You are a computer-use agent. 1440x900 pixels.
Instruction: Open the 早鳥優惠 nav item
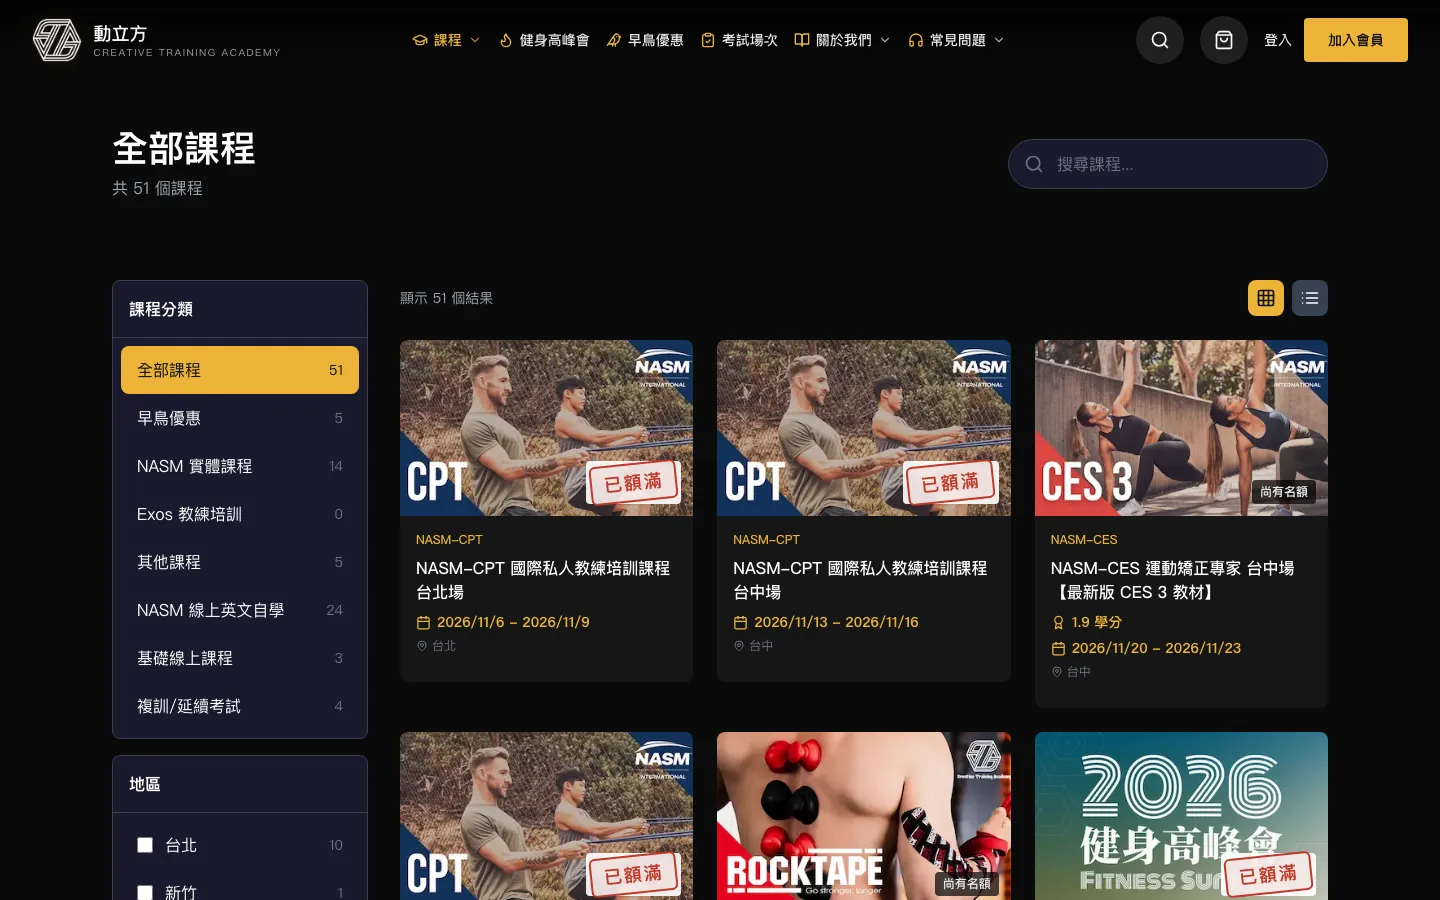click(645, 40)
